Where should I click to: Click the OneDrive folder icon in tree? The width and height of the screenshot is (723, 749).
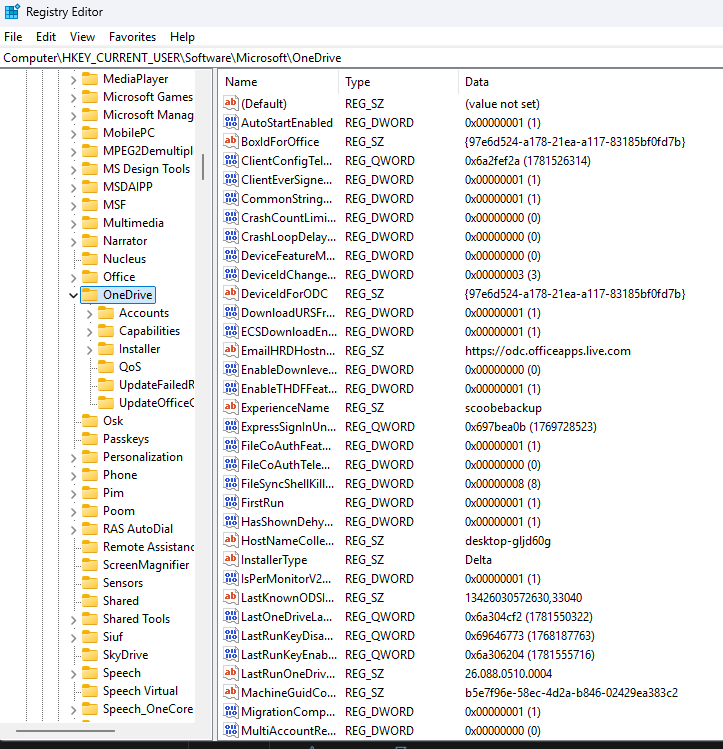(x=90, y=295)
